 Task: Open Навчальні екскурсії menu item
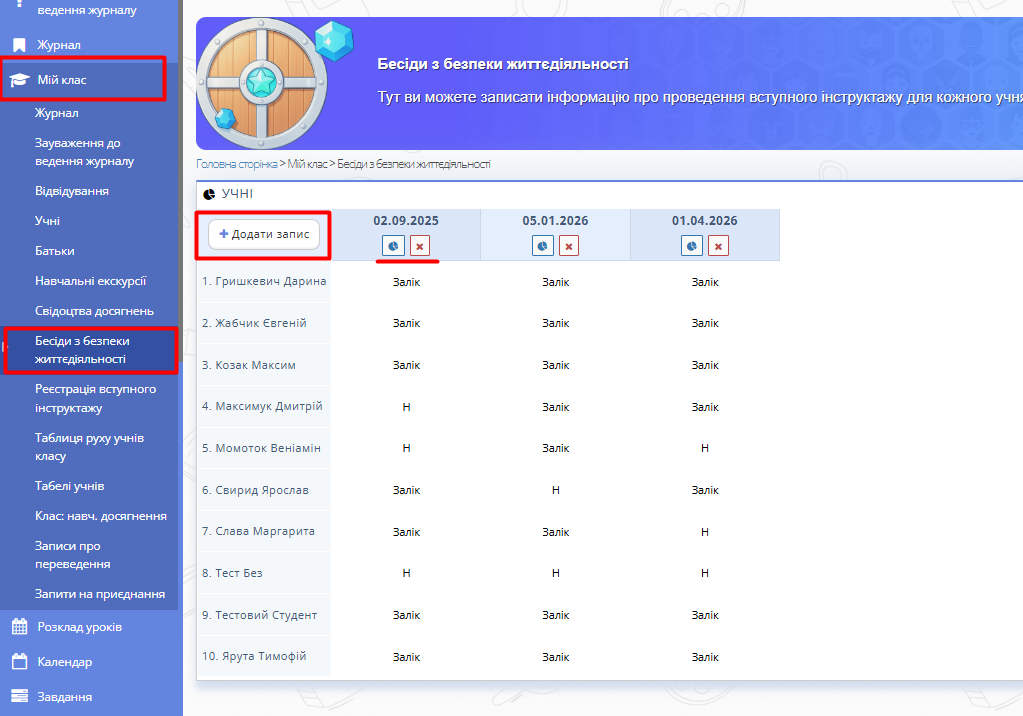click(x=90, y=281)
